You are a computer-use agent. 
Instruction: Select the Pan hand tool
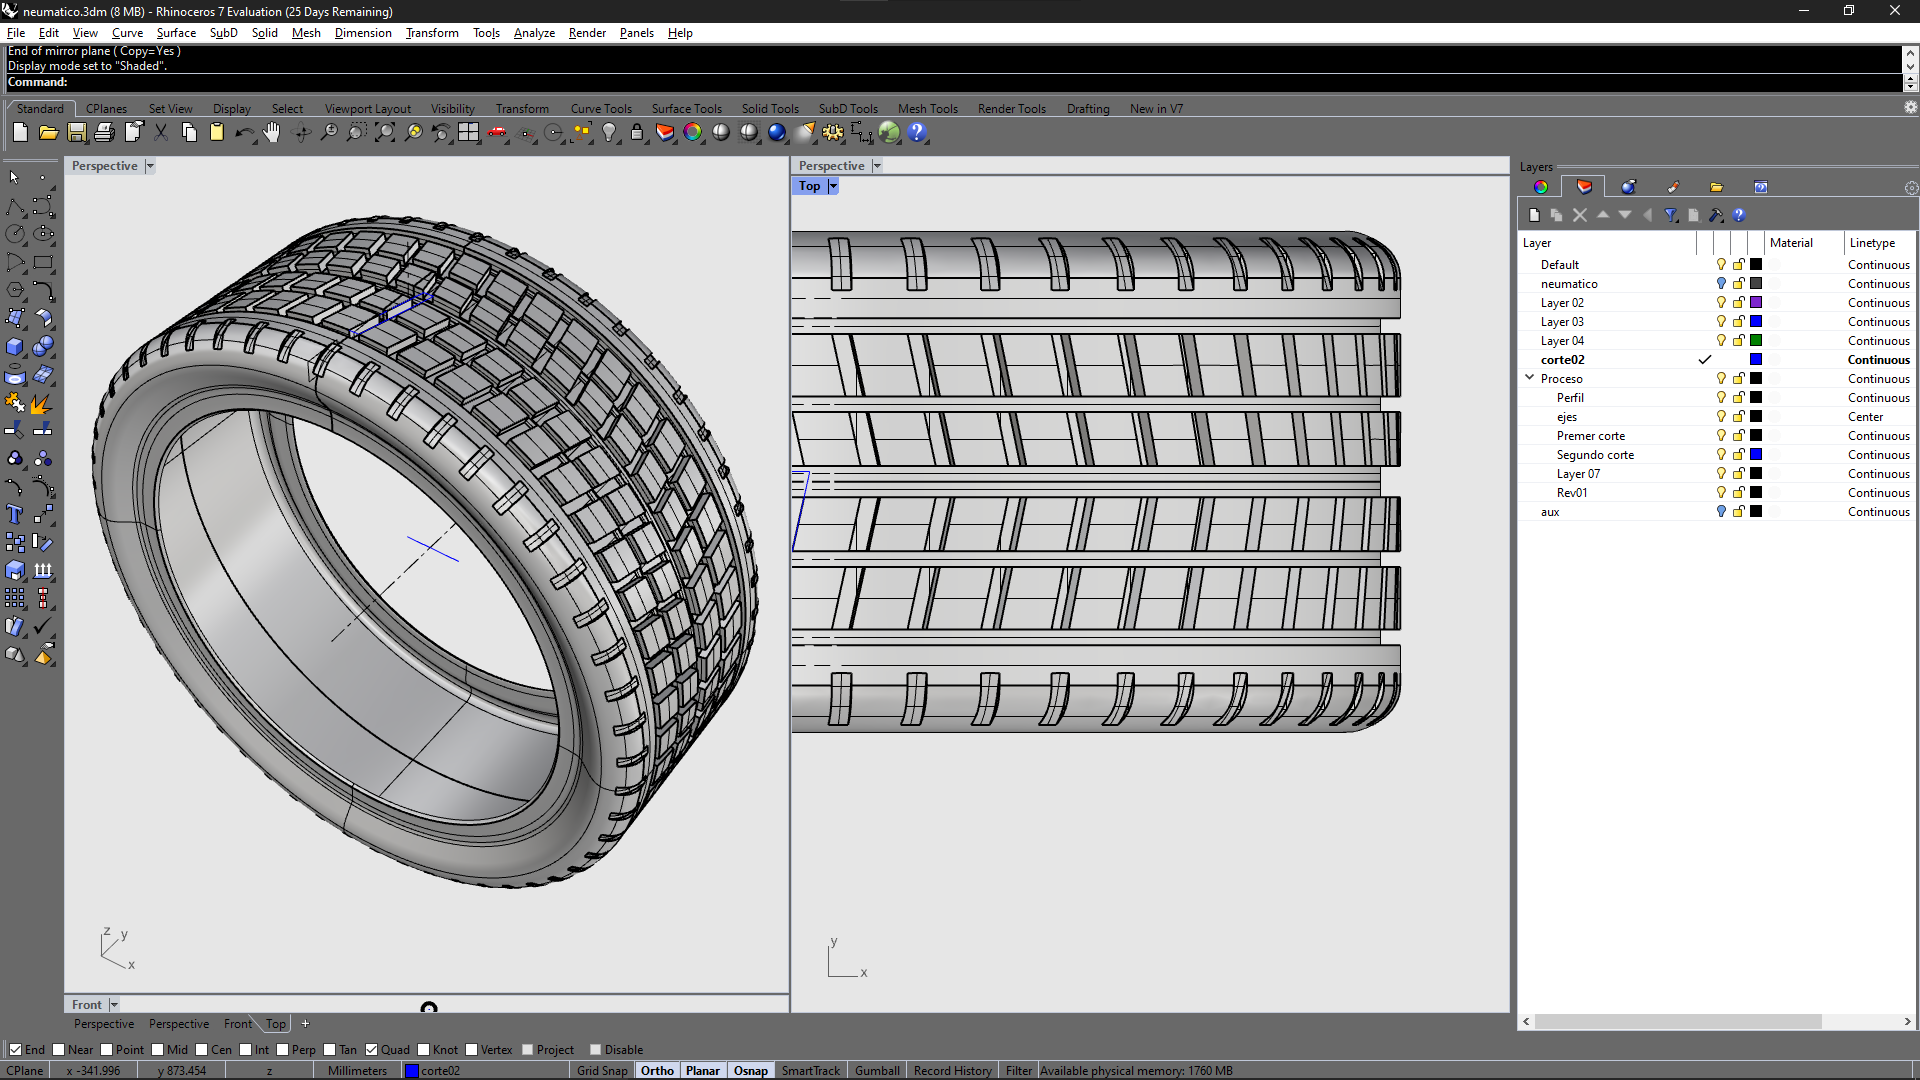272,132
